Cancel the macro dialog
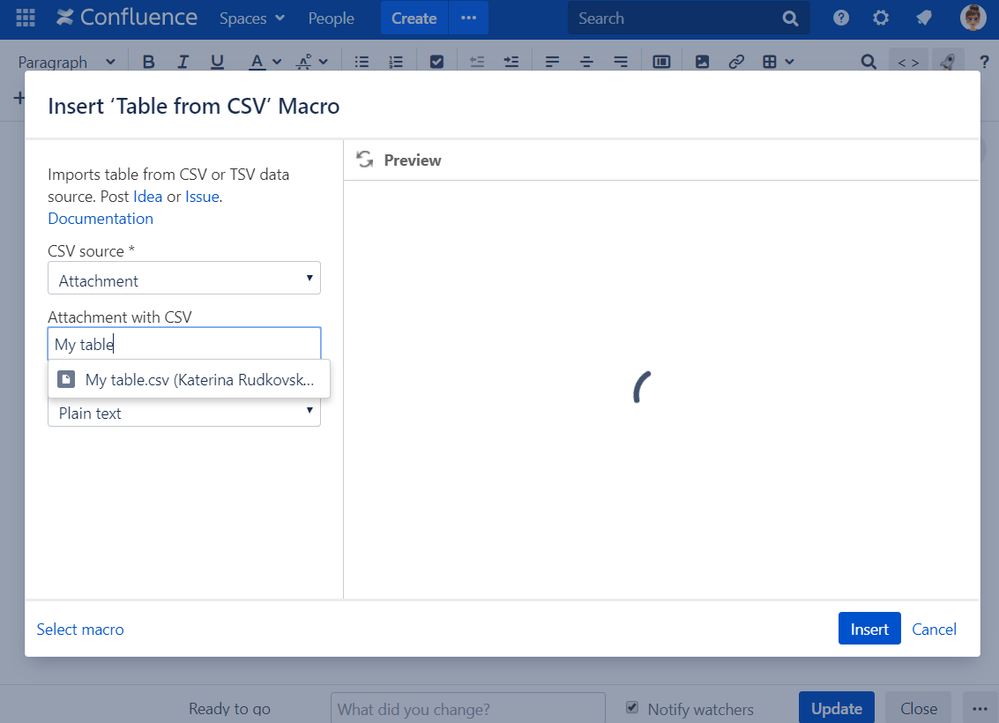 934,629
